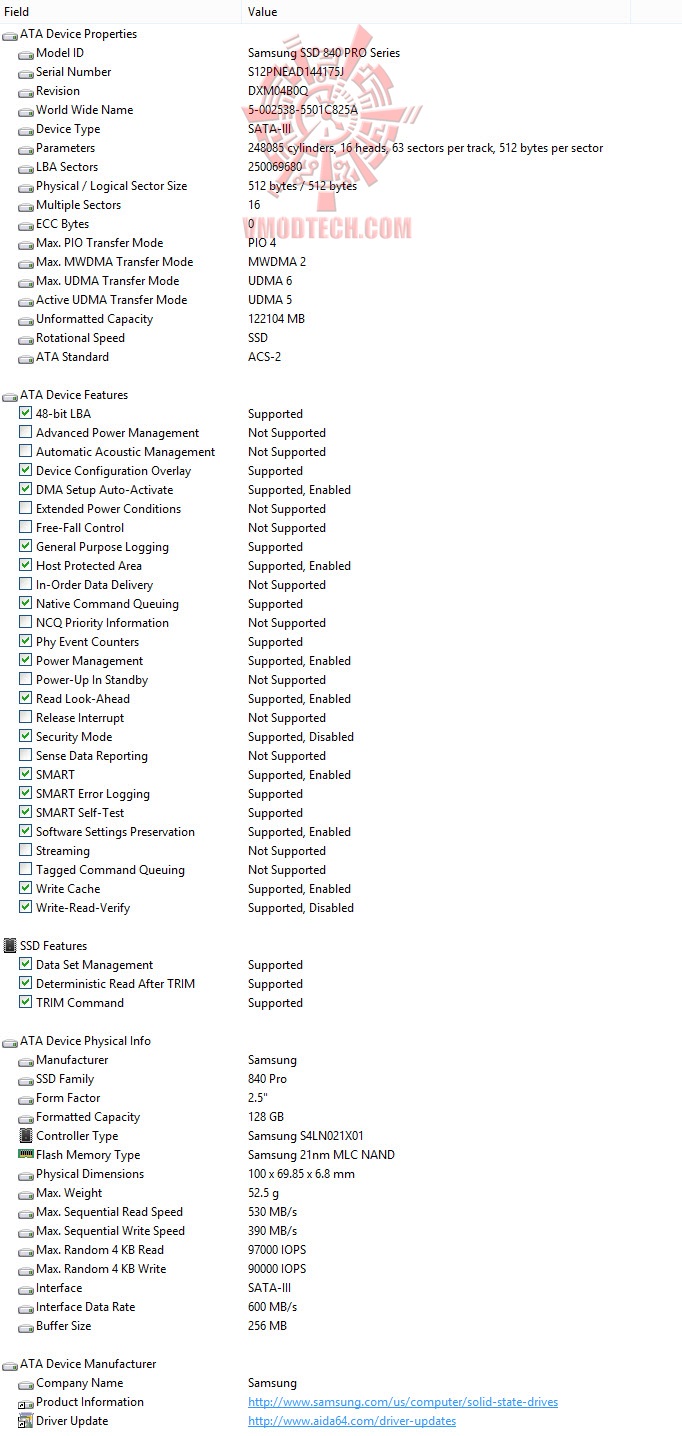Click the update icon beside Driver Update
This screenshot has height=1436, width=682.
tap(26, 1421)
